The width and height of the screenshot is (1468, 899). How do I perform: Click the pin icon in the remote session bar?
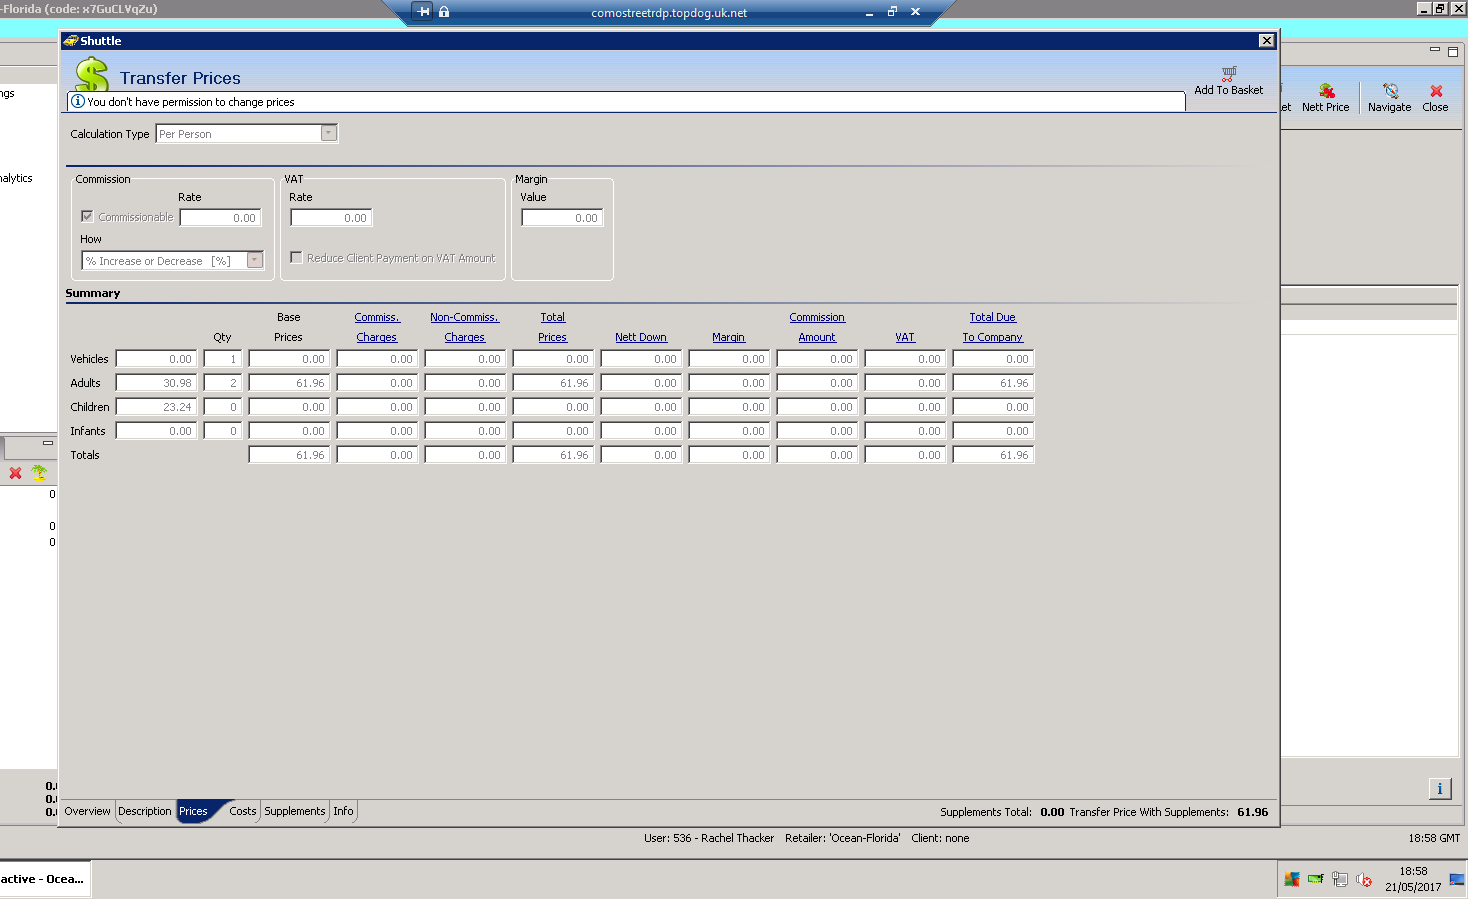(423, 12)
